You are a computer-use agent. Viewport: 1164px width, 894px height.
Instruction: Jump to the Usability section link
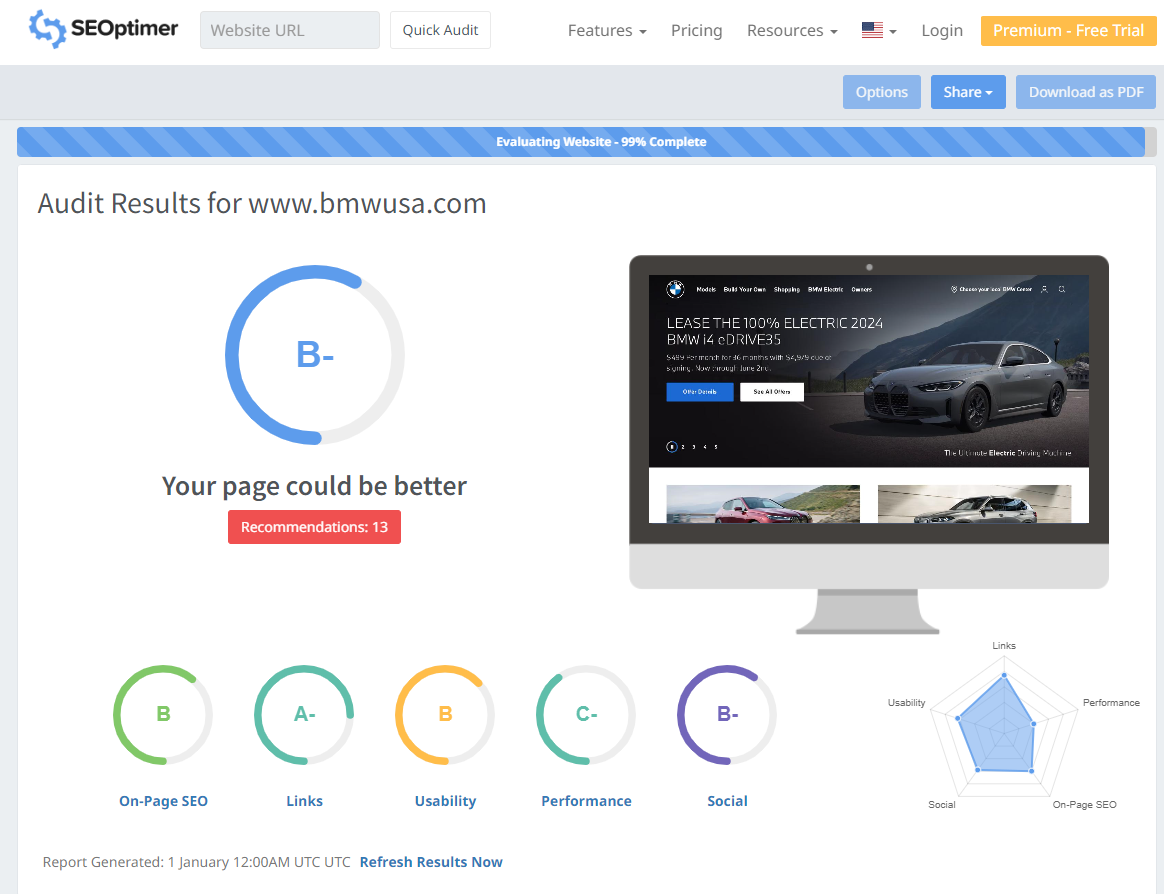click(445, 801)
